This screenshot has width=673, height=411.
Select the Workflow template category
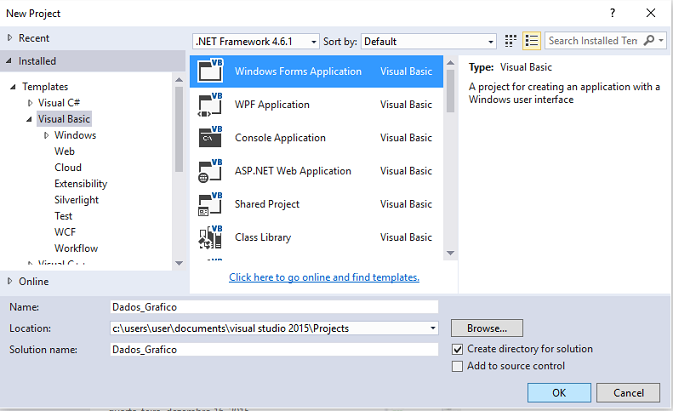coord(76,248)
